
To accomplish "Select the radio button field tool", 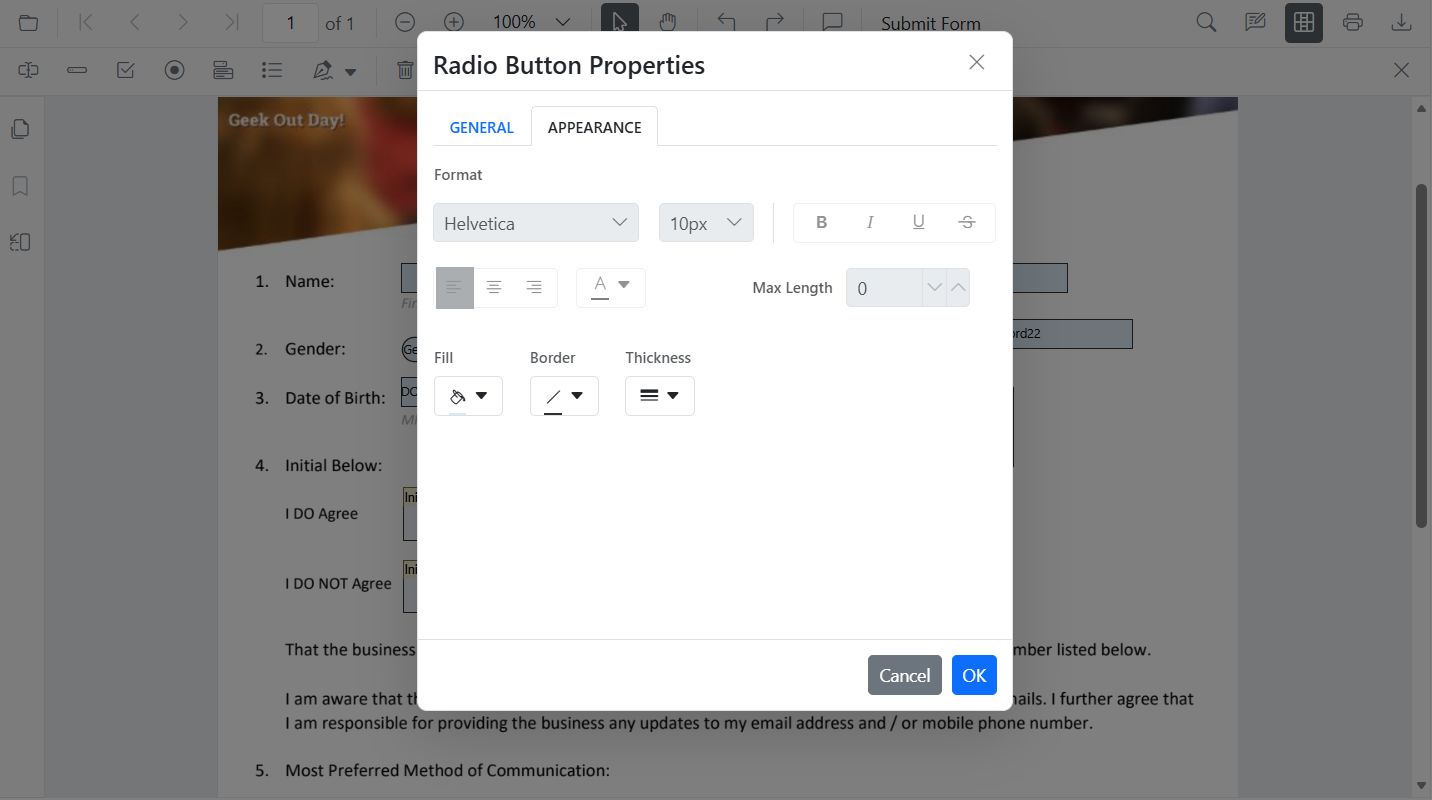I will point(174,70).
